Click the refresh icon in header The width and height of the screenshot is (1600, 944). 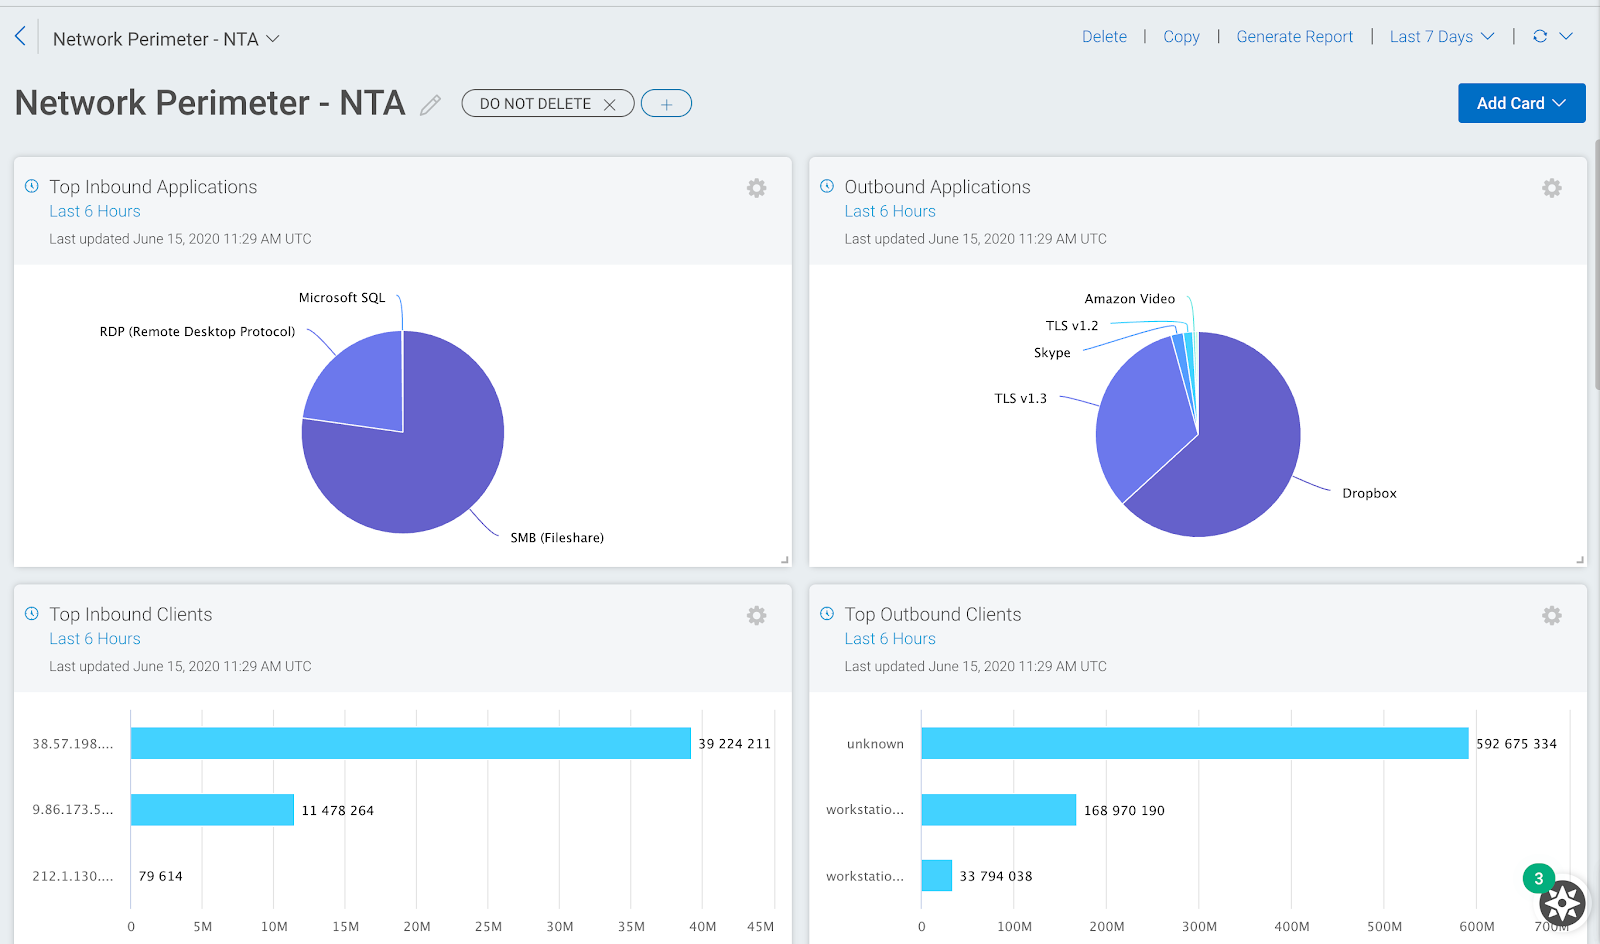pyautogui.click(x=1540, y=37)
